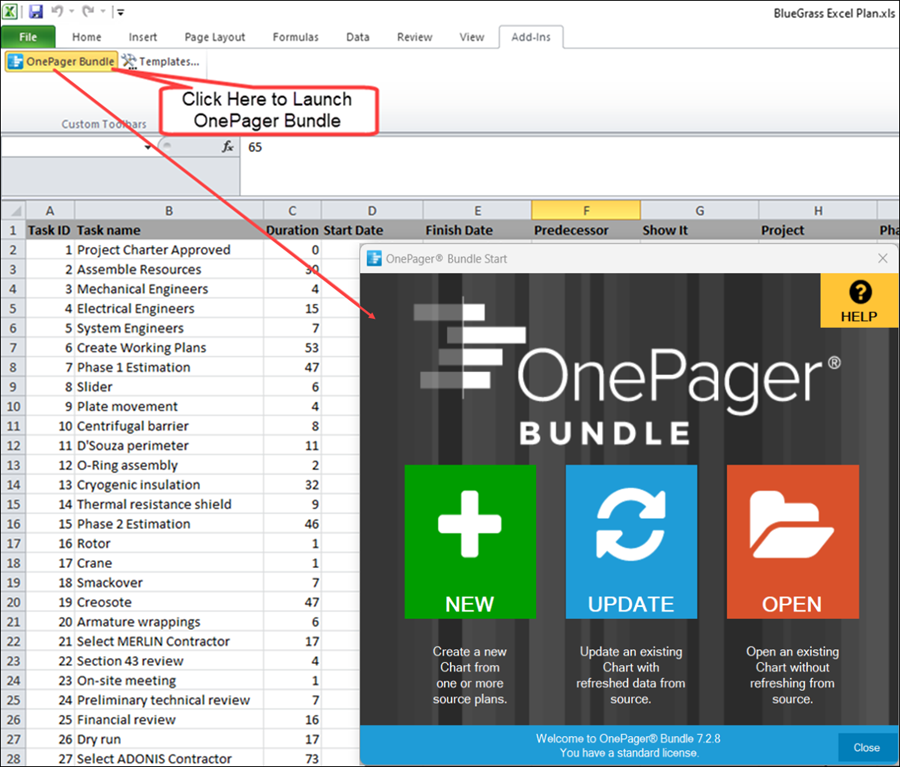
Task: Click the Excel application icon in the title bar
Action: tap(12, 10)
